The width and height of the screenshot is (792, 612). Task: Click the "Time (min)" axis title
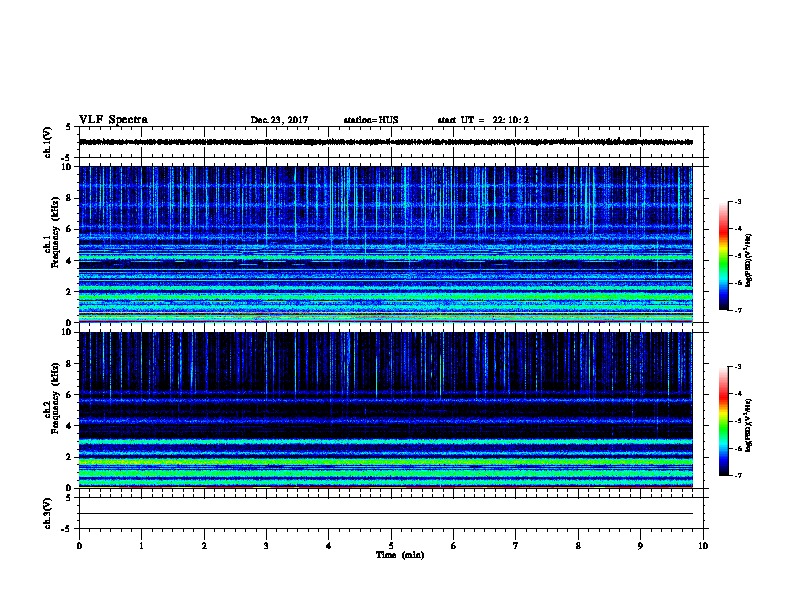pyautogui.click(x=400, y=555)
